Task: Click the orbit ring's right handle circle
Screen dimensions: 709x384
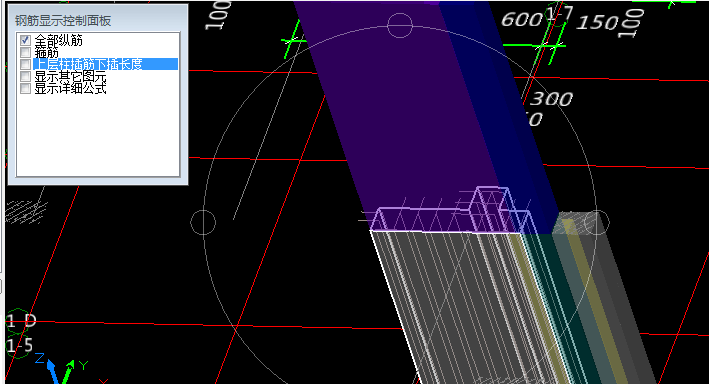Action: tap(597, 223)
